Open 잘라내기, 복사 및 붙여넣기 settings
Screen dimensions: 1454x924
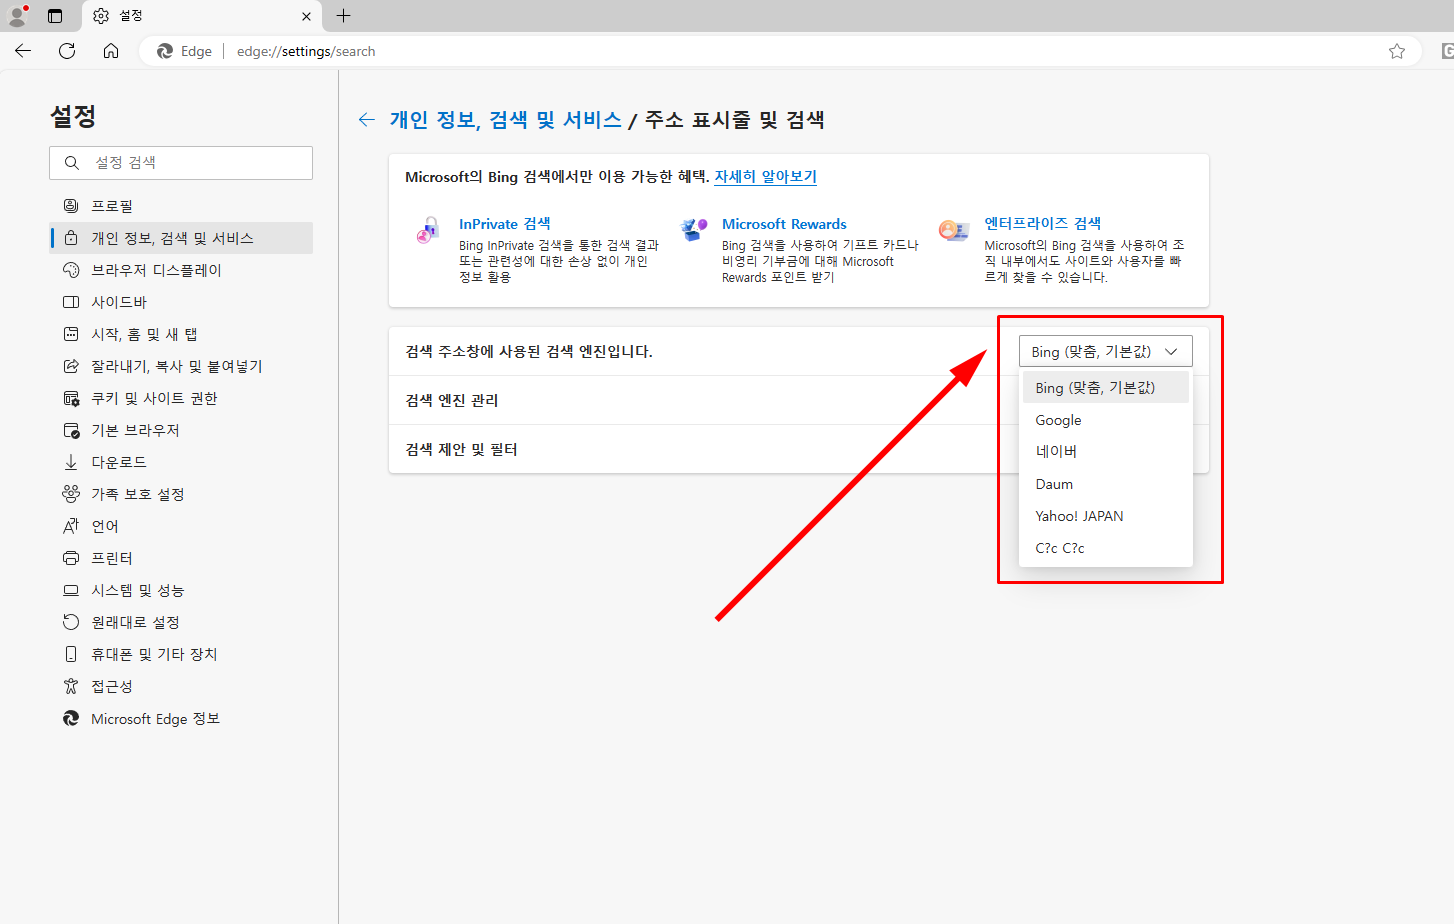pos(181,366)
